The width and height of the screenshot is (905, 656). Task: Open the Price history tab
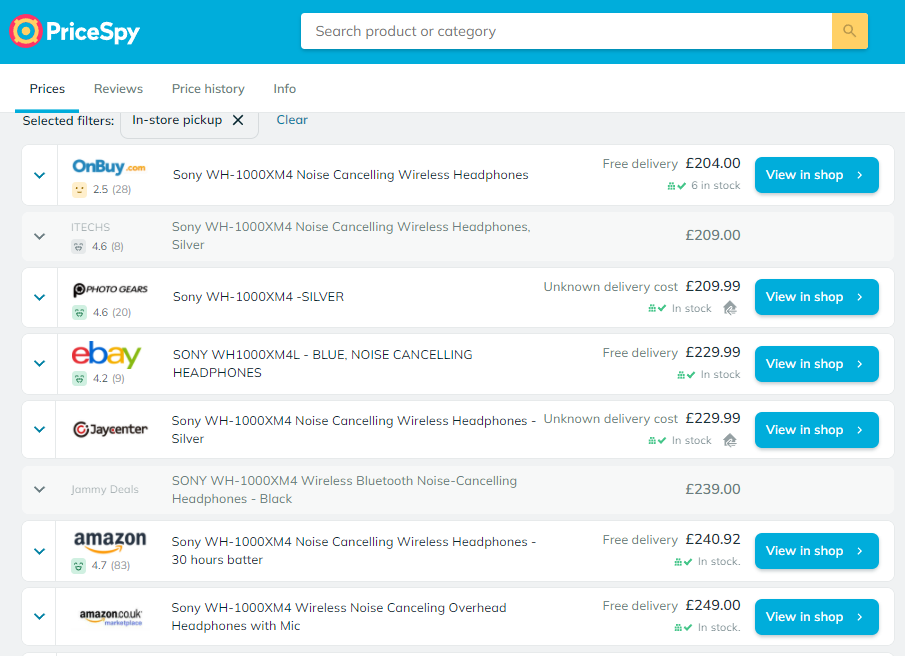208,89
